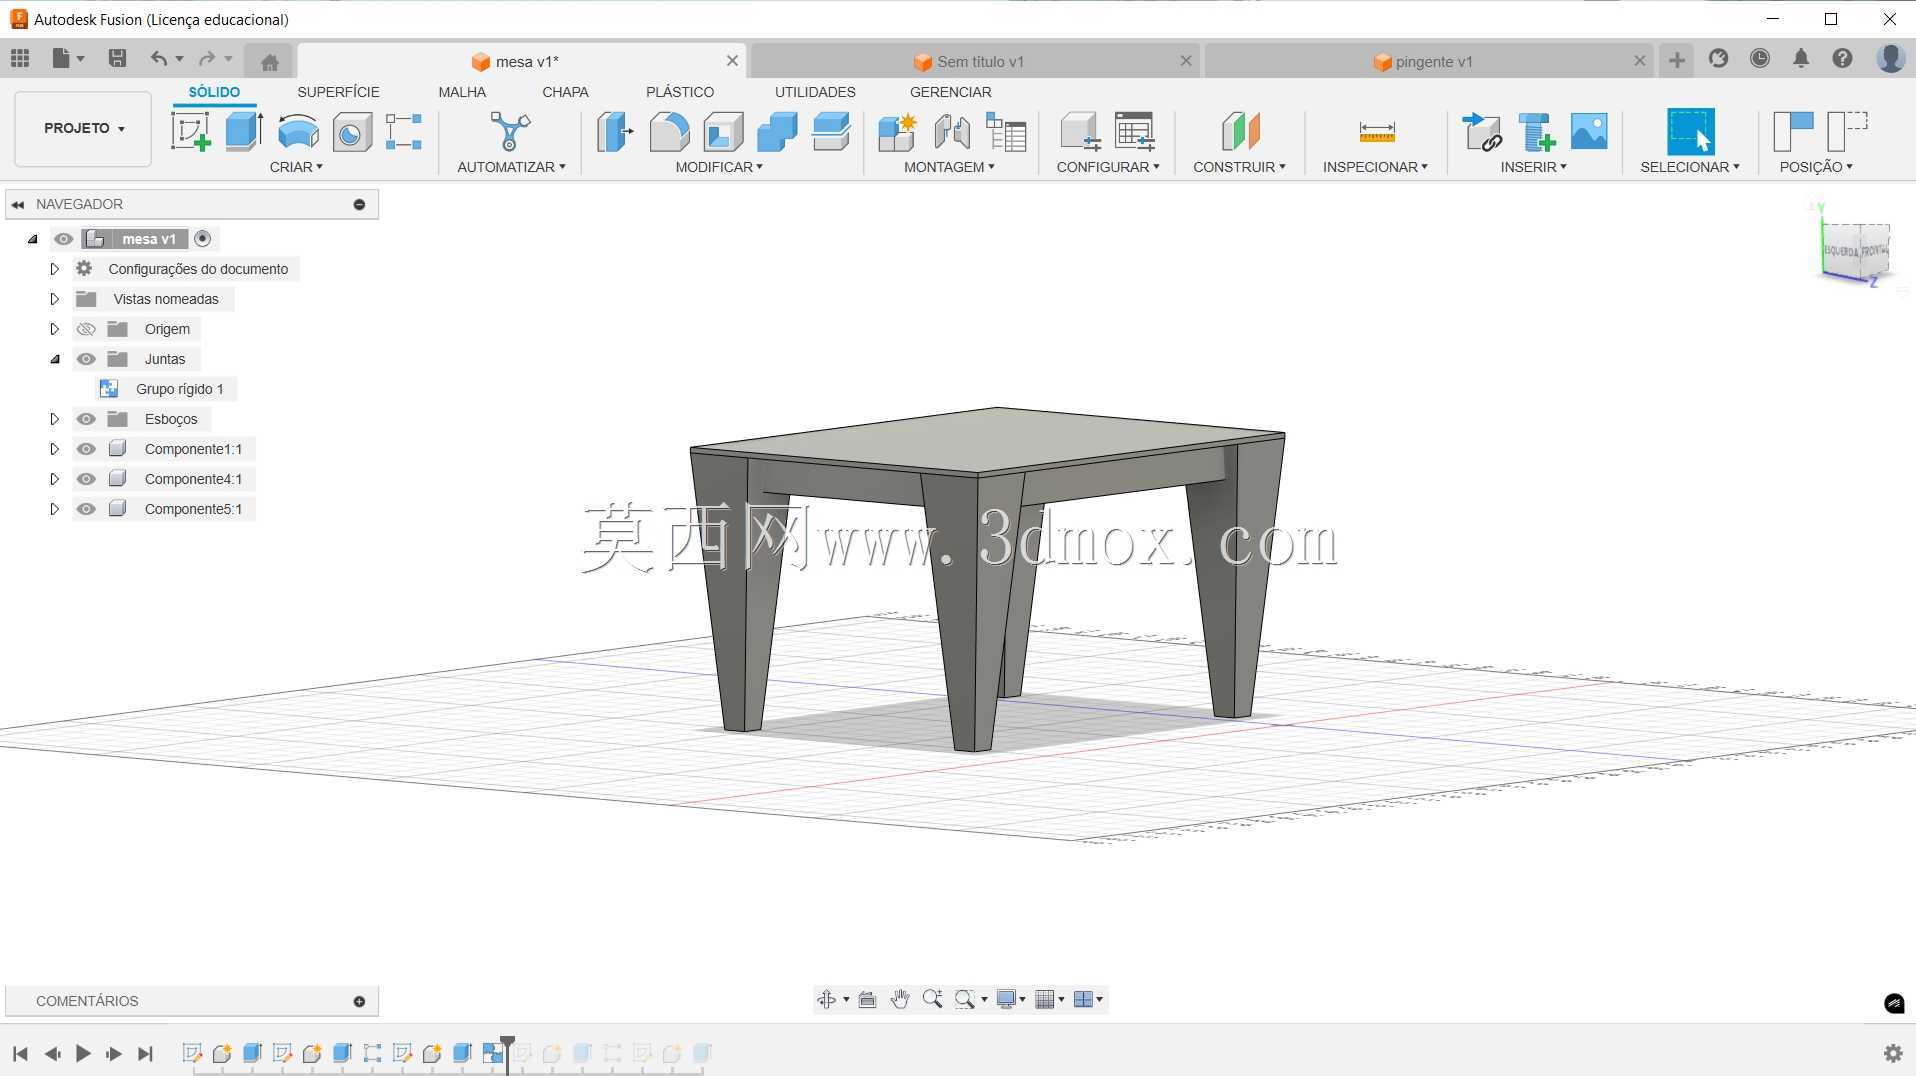Screen dimensions: 1916x1076
Task: Select the Extrude tool
Action: tap(244, 131)
